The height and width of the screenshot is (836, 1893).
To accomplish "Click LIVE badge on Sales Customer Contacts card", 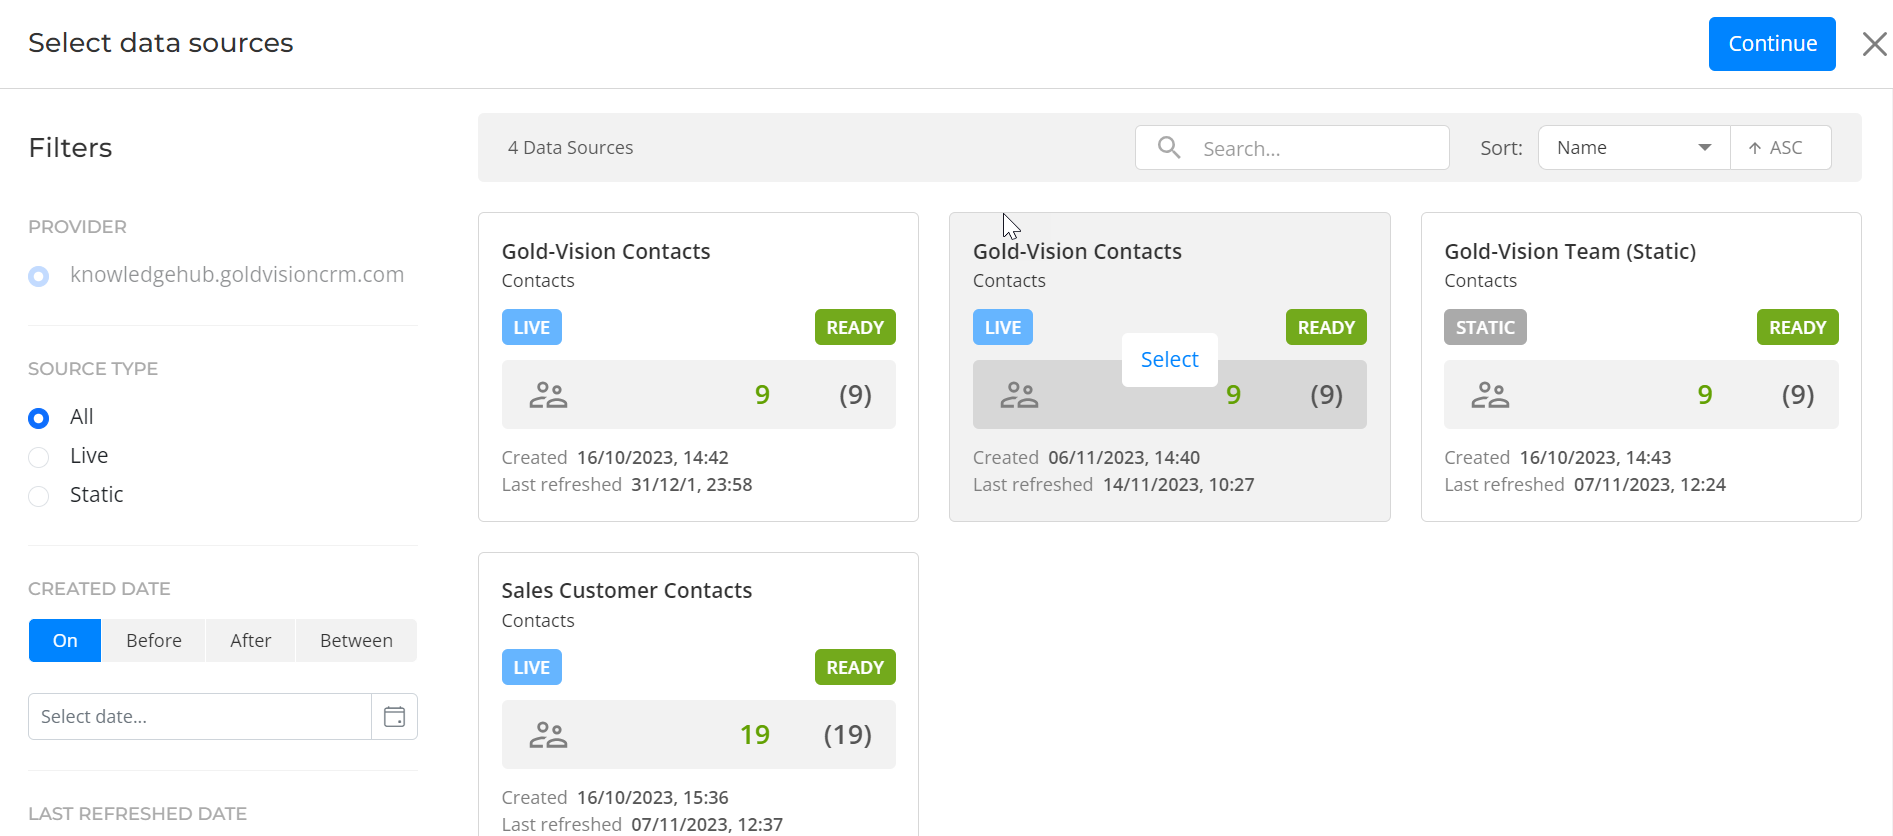I will pyautogui.click(x=531, y=668).
